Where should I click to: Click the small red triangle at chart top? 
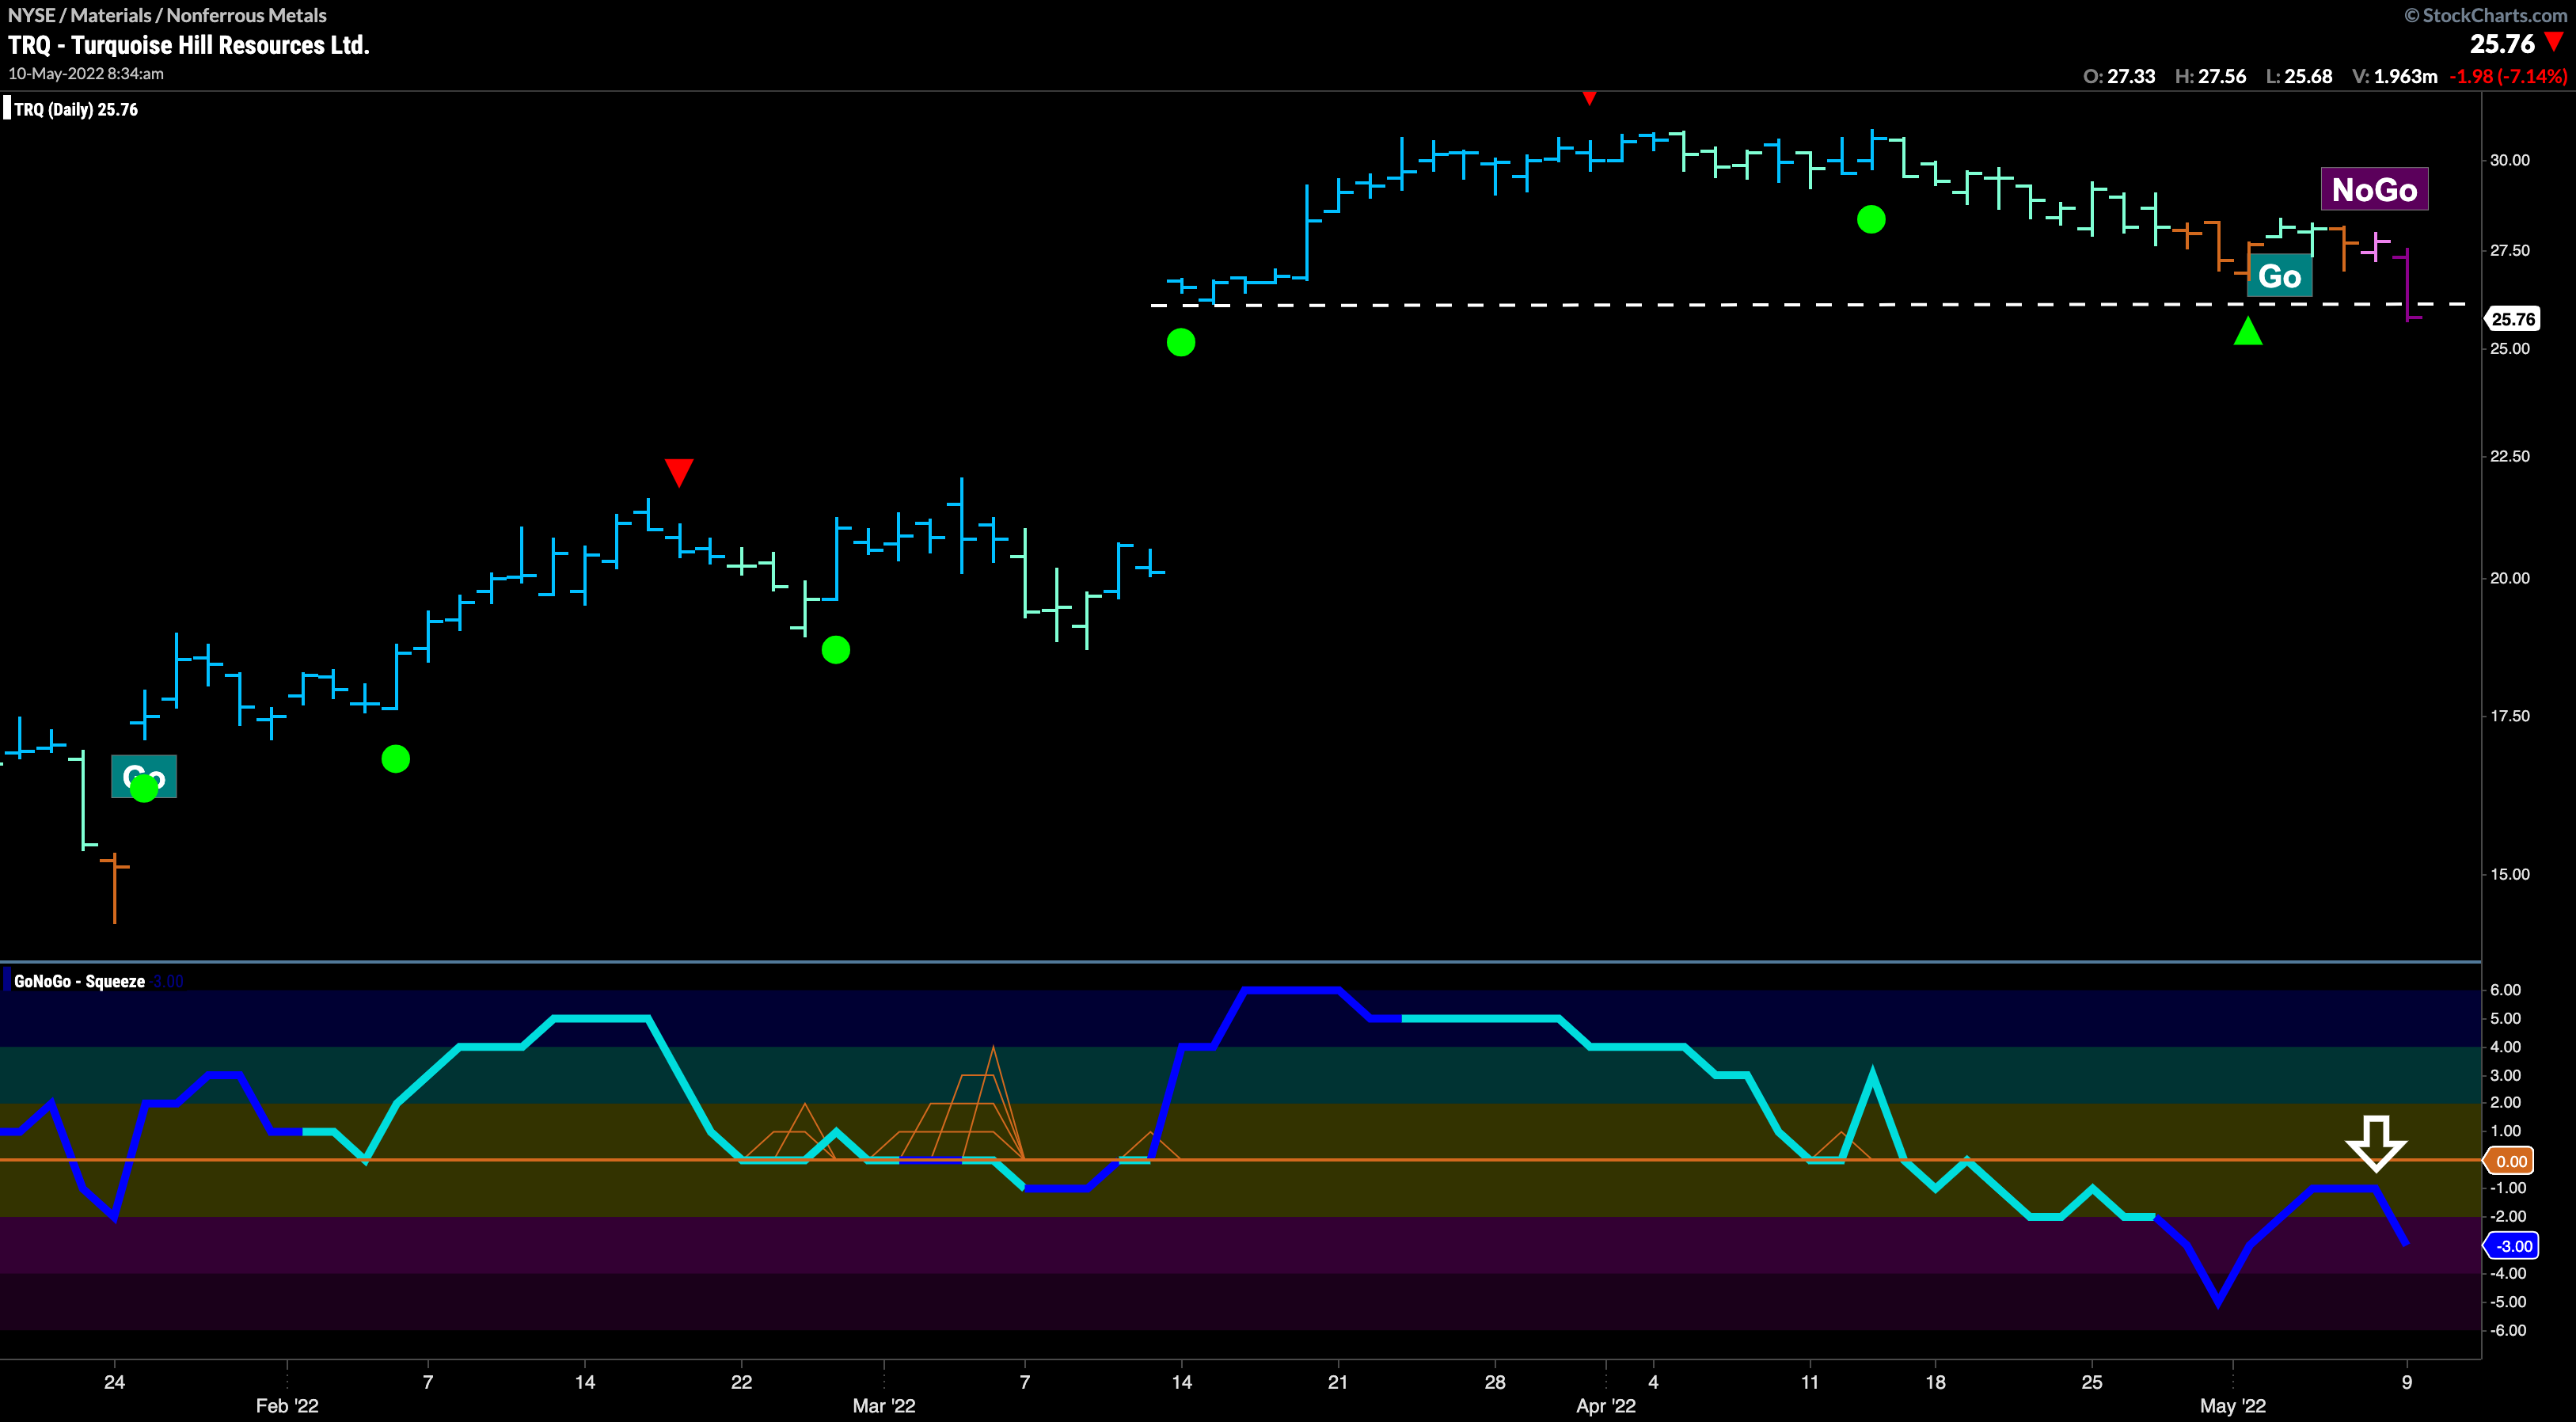1589,98
